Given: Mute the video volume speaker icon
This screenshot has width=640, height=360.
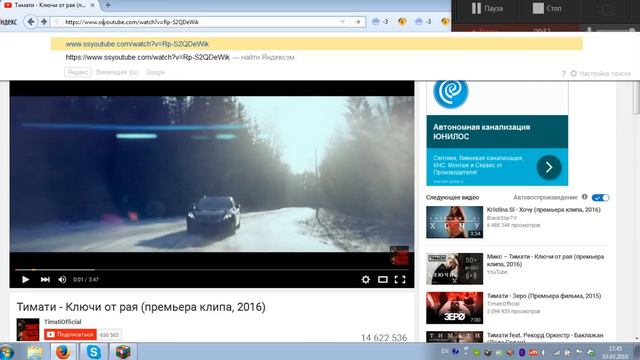Looking at the screenshot, I should coord(62,280).
